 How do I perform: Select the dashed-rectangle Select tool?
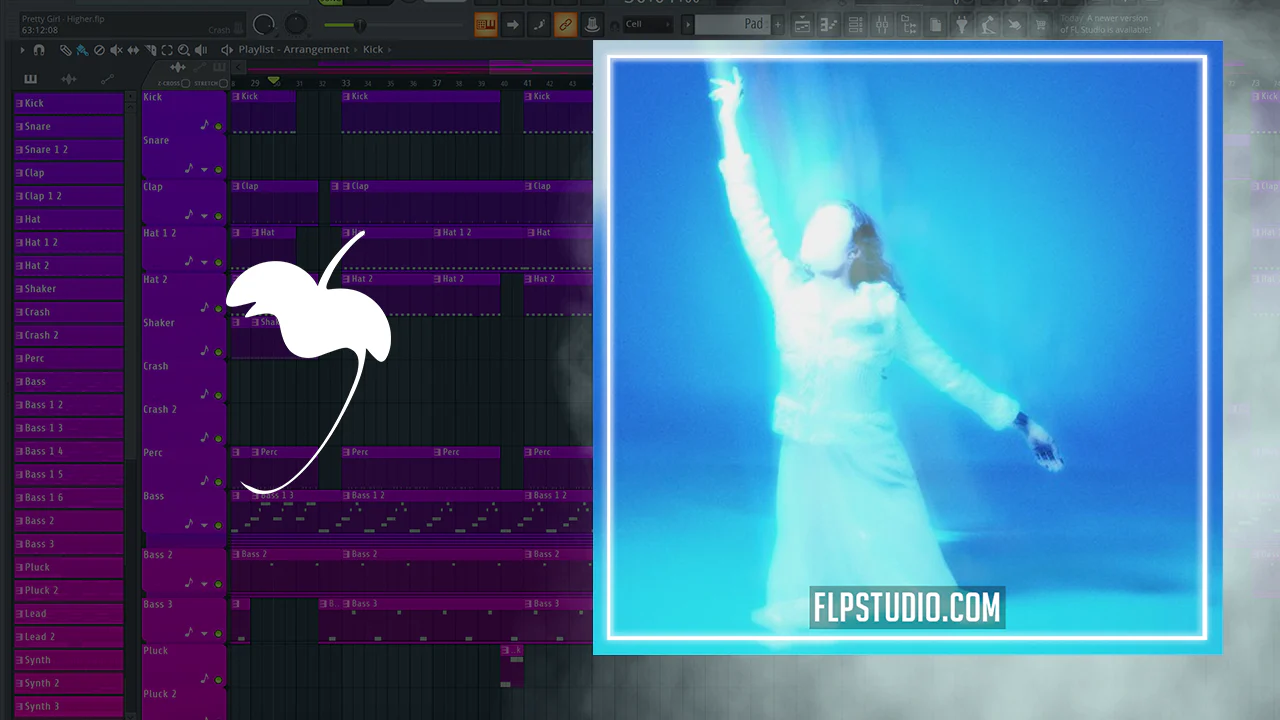pyautogui.click(x=167, y=50)
